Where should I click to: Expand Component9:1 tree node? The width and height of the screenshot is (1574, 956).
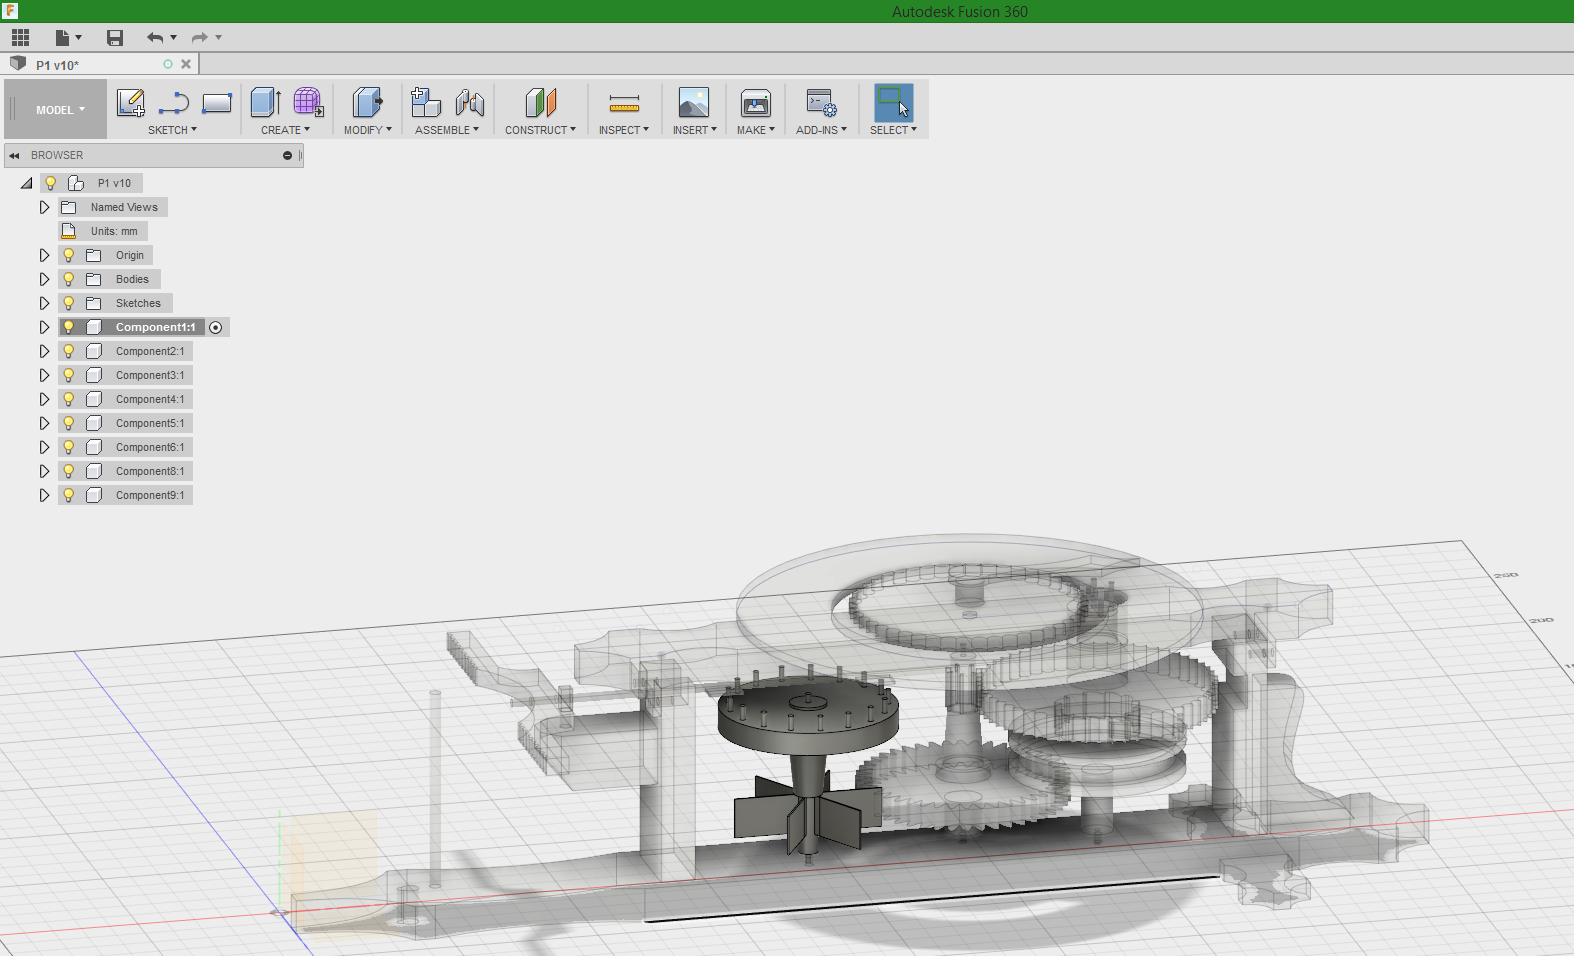click(x=44, y=495)
